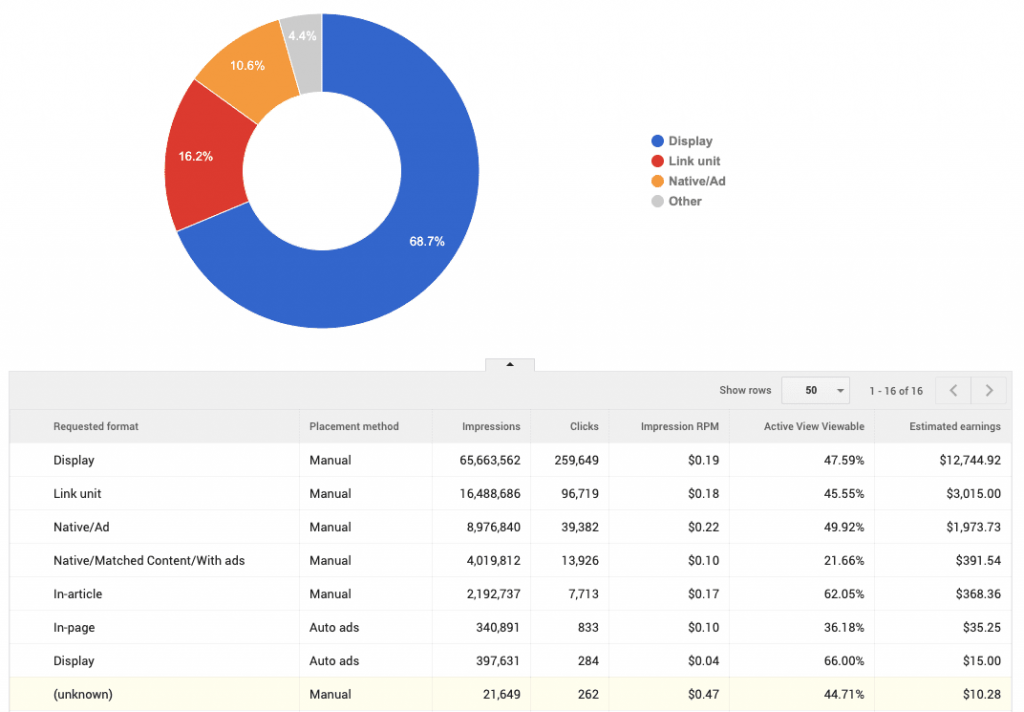
Task: Sort by Estimated earnings column header
Action: coord(955,427)
